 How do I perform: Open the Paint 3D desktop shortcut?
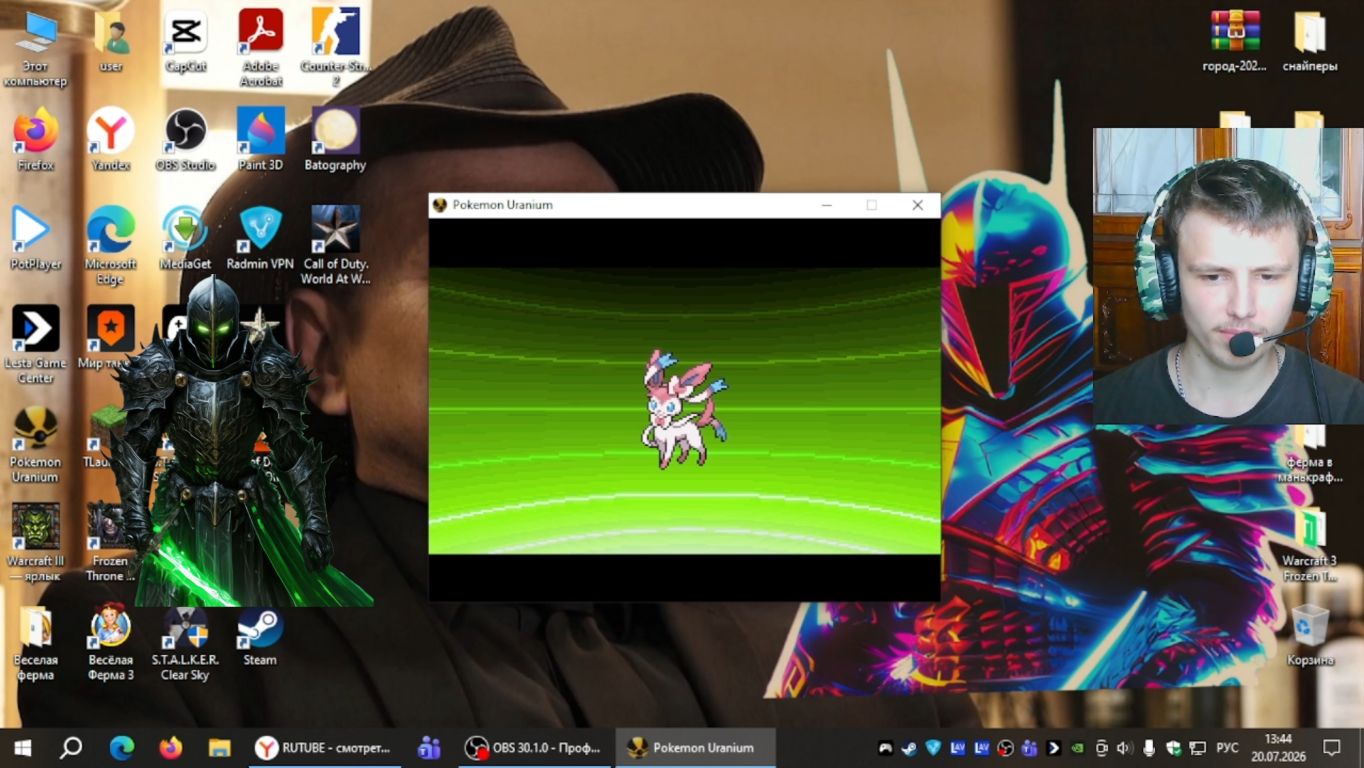coord(260,139)
